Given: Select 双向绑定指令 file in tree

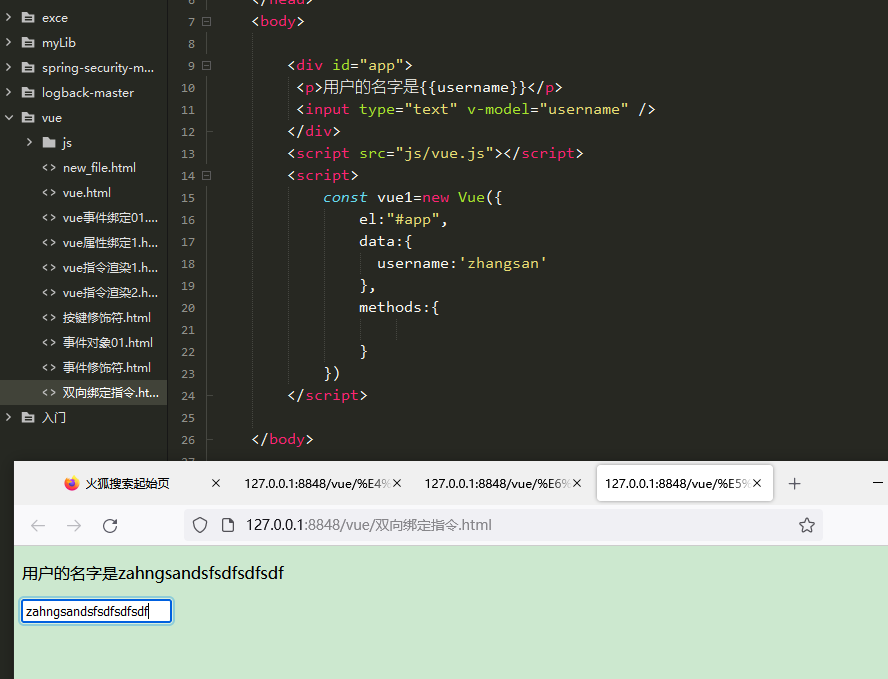Looking at the screenshot, I should (x=83, y=392).
